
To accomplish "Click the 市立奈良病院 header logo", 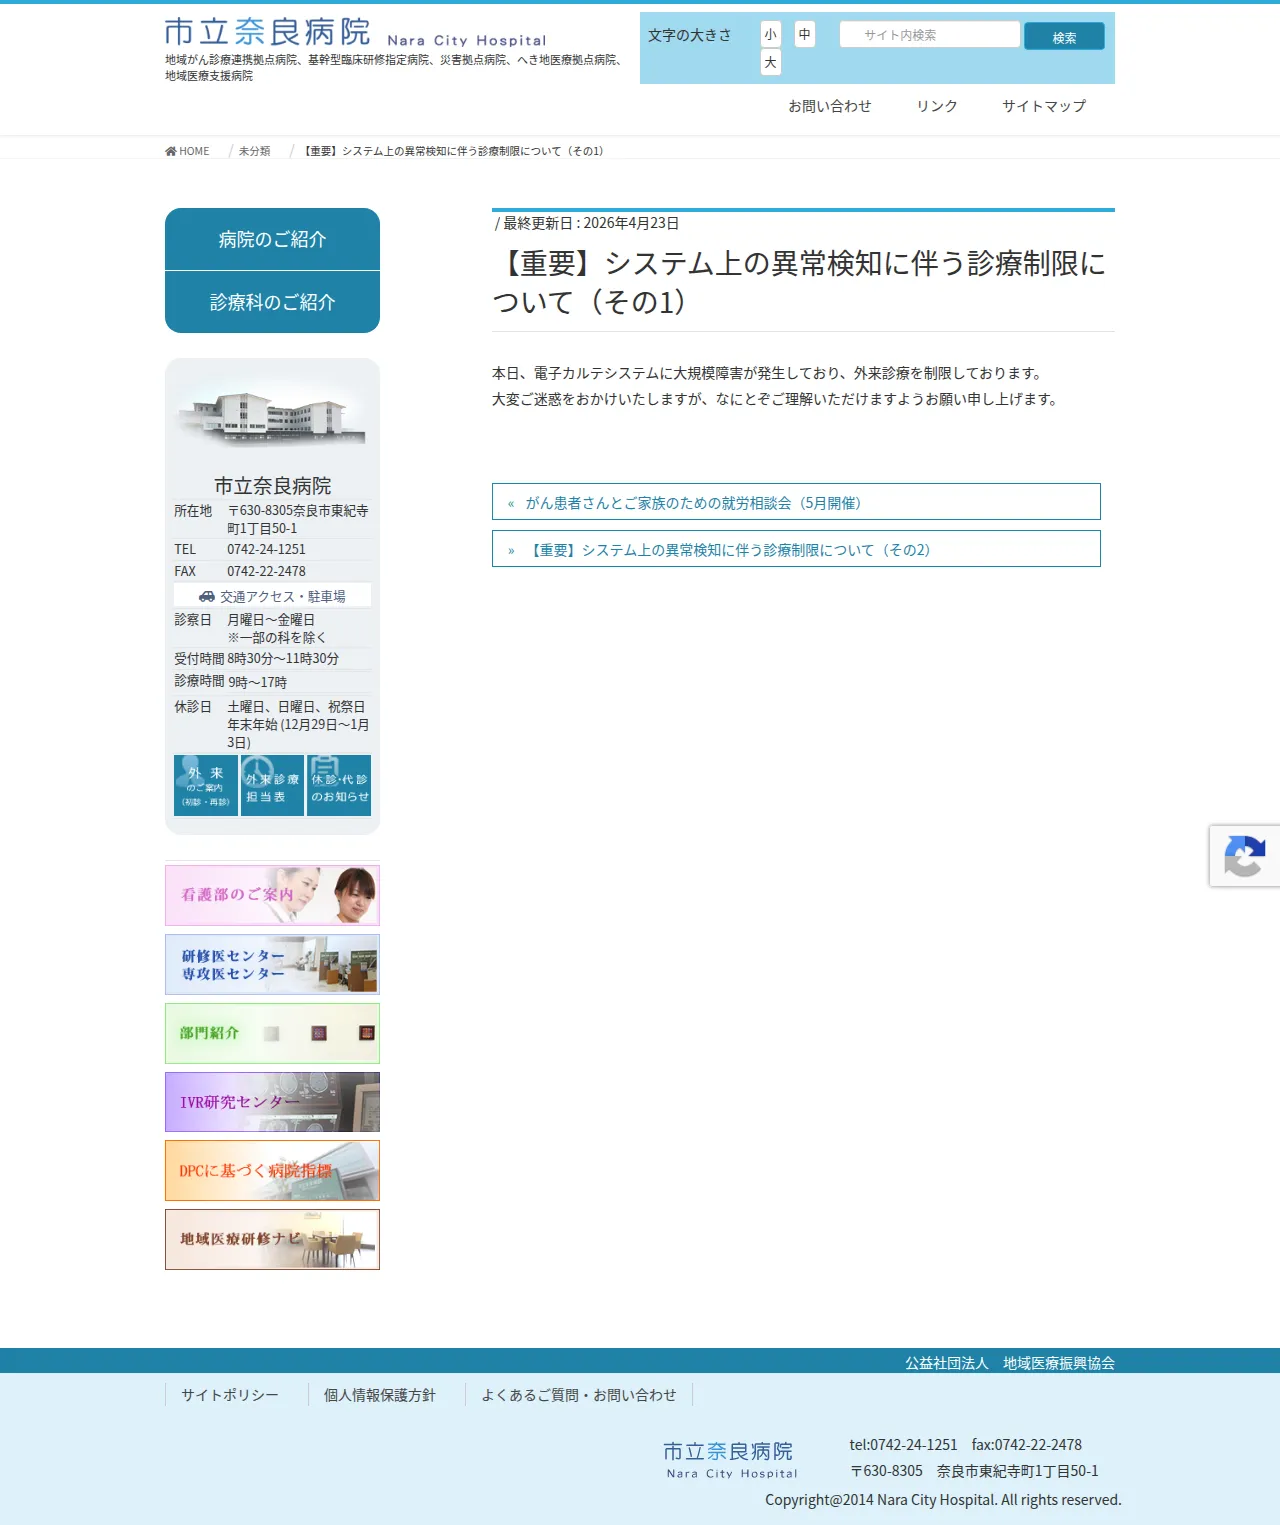I will [x=356, y=32].
